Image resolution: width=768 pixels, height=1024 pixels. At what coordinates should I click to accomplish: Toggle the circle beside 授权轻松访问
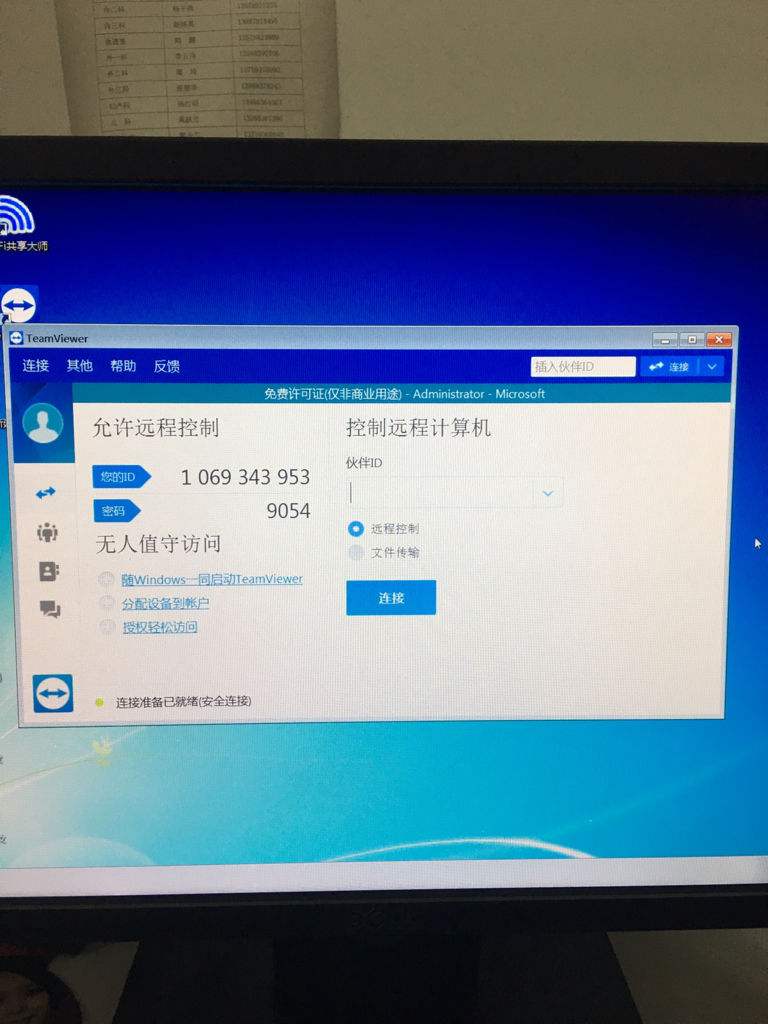108,626
